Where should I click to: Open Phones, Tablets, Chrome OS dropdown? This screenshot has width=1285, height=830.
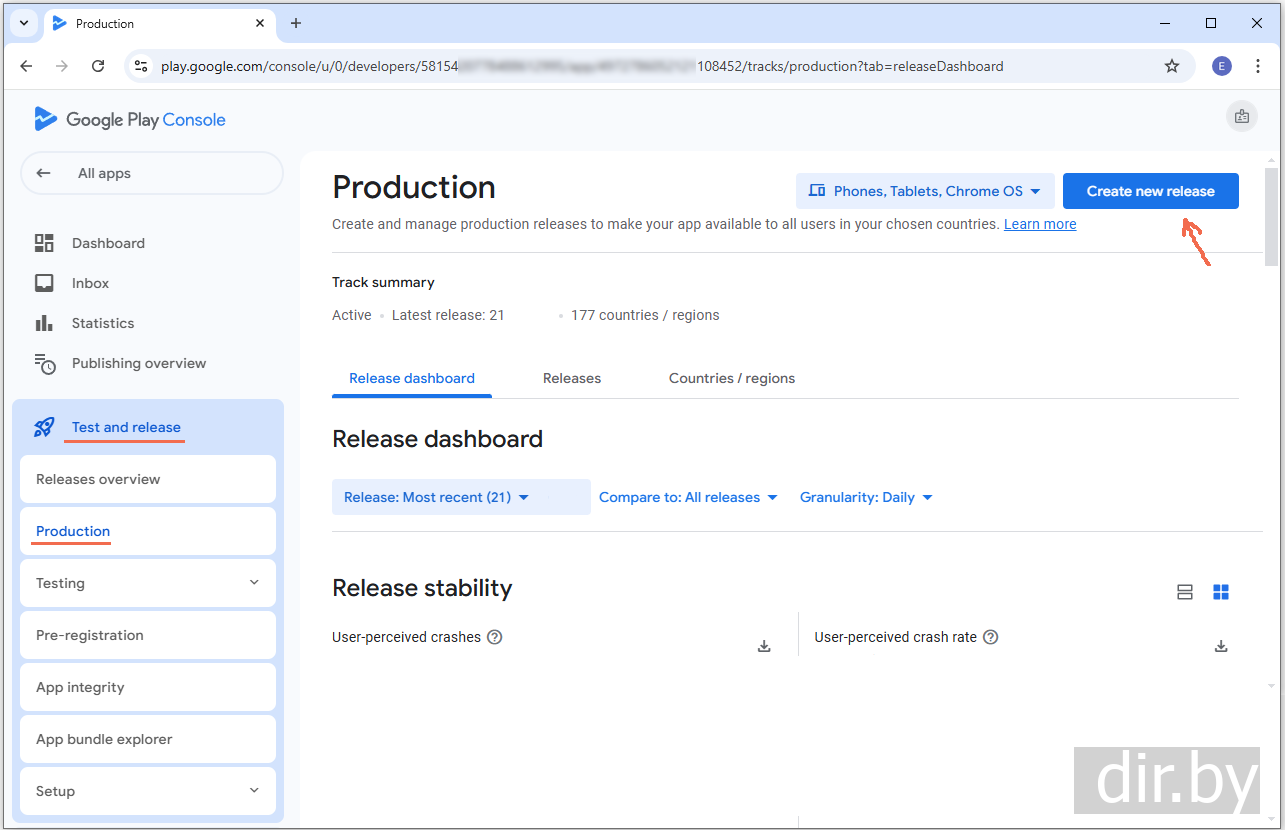925,191
